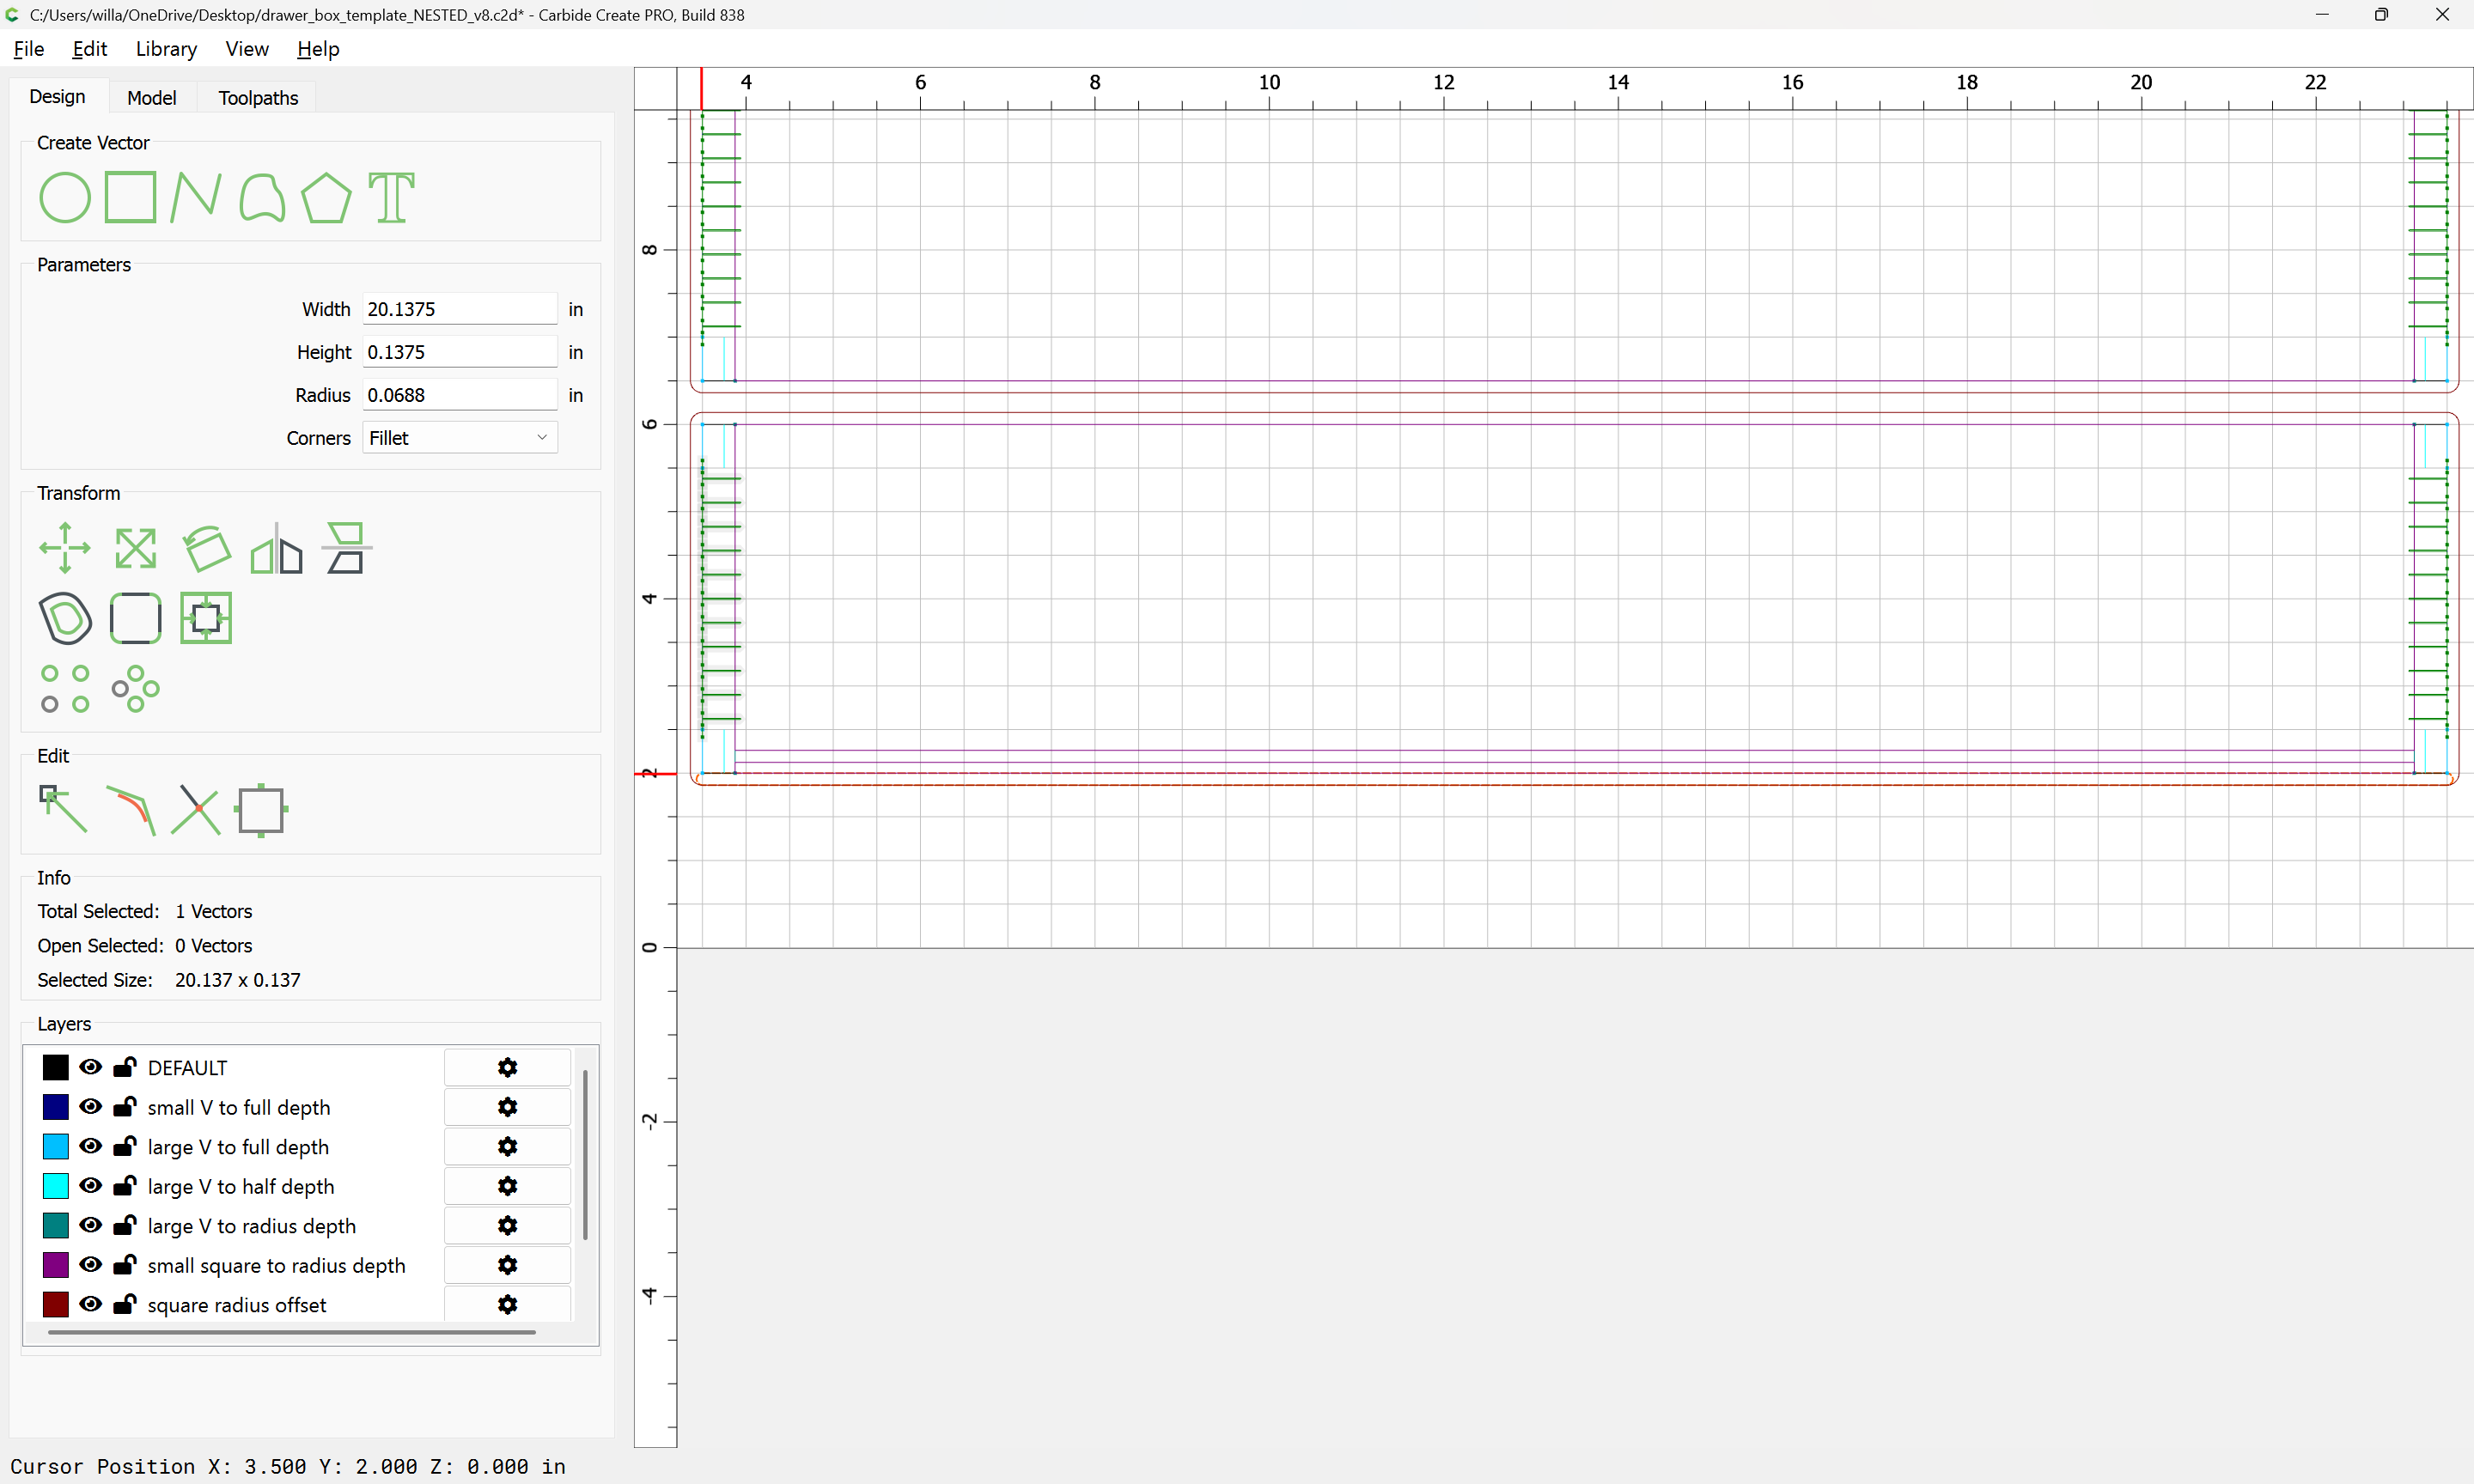Screen dimensions: 2474x1484
Task: Select the Node Edit arrow tool
Action: point(63,809)
